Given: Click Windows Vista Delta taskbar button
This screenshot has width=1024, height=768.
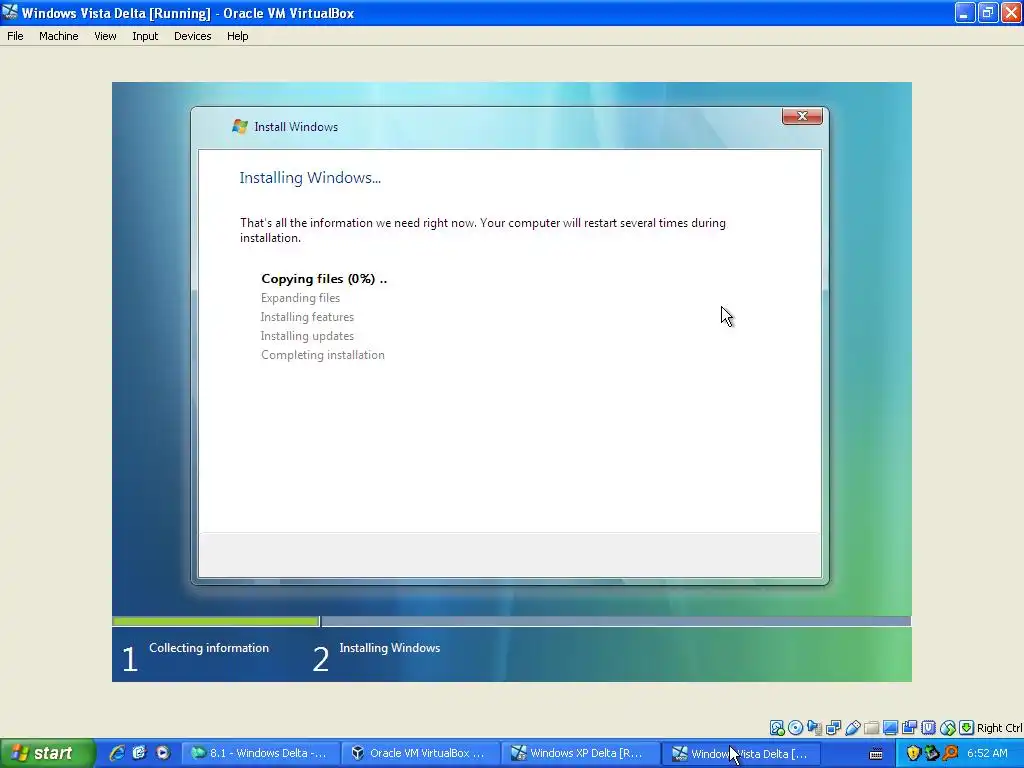Looking at the screenshot, I should [x=741, y=753].
